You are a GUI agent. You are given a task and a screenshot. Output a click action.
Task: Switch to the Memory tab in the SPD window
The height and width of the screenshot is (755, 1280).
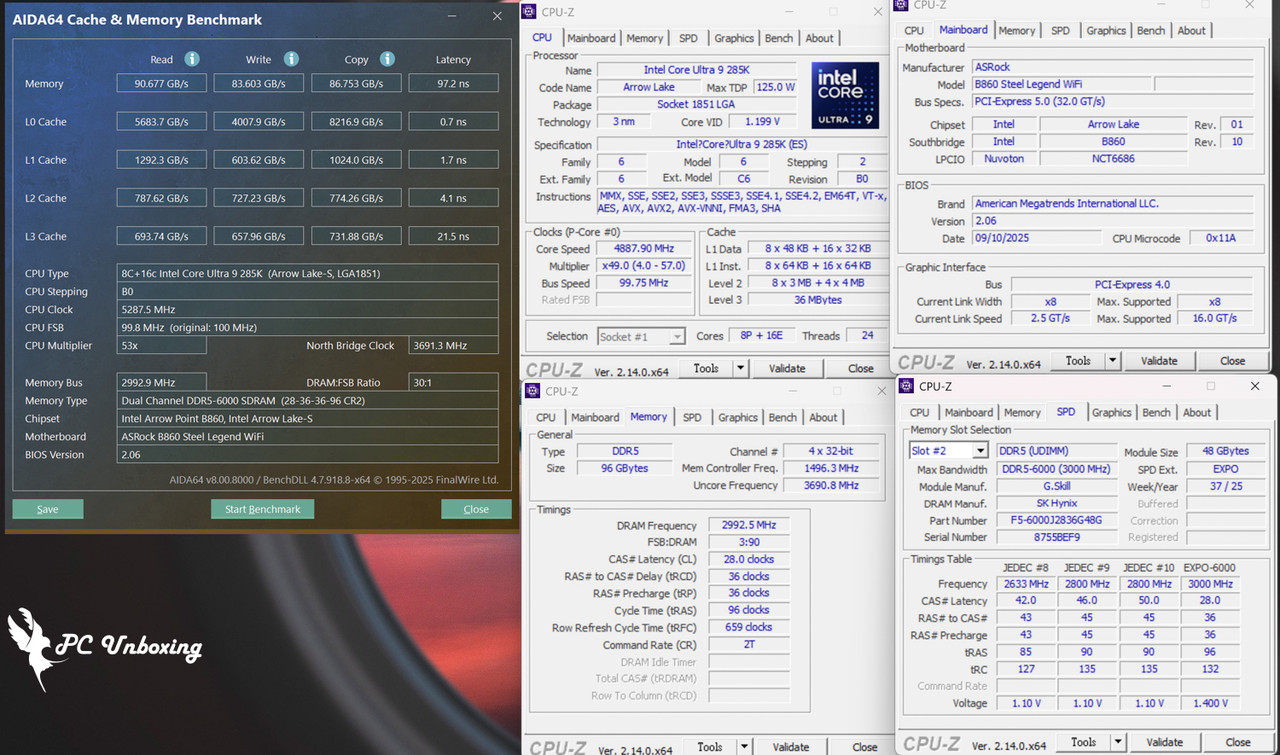(x=1022, y=412)
